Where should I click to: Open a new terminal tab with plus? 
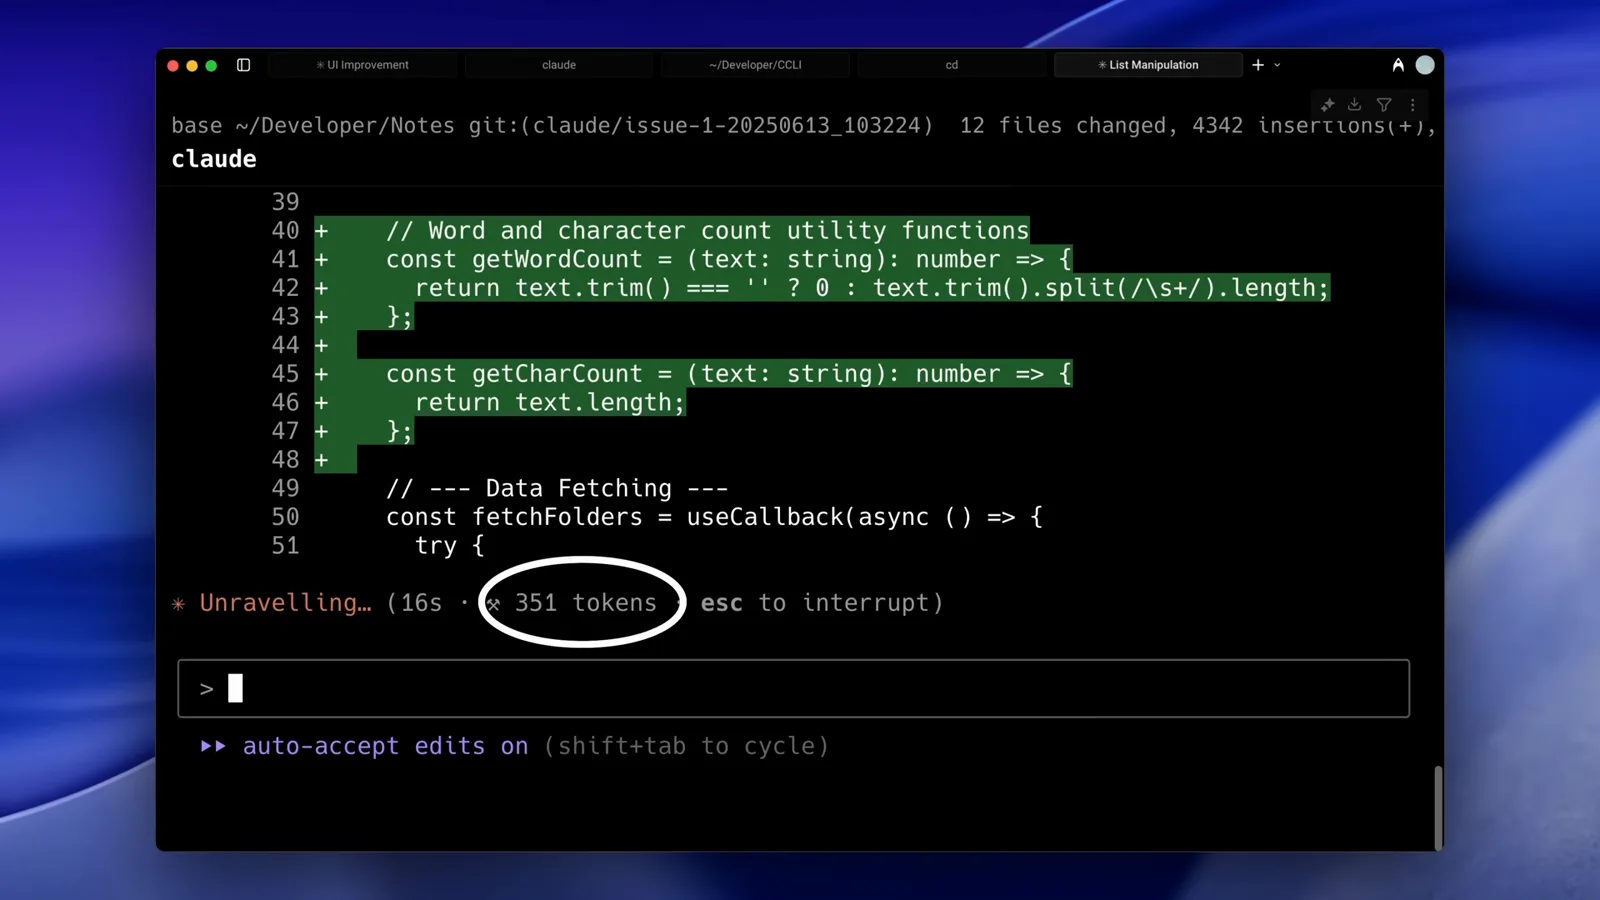pos(1258,65)
